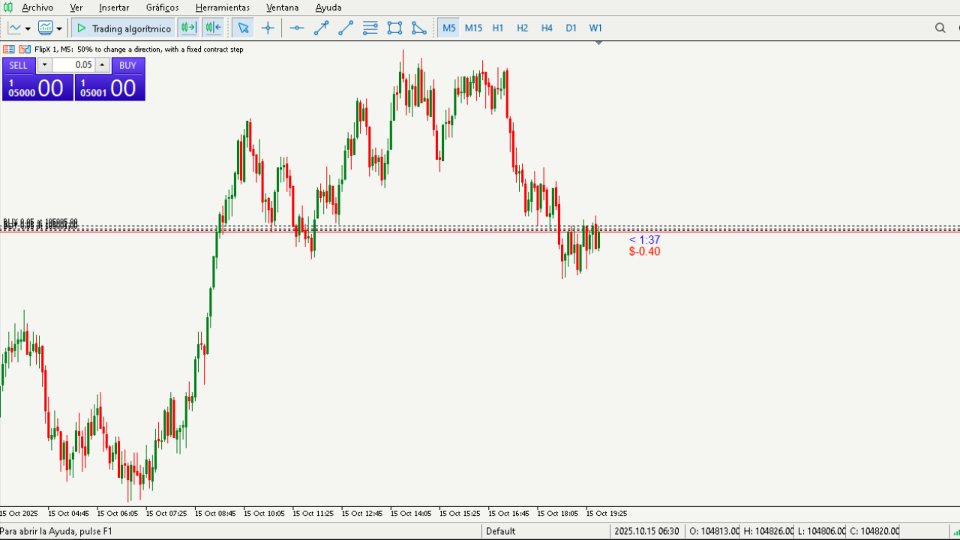Select the triangle shape tool
This screenshot has height=540, width=960.
(419, 28)
